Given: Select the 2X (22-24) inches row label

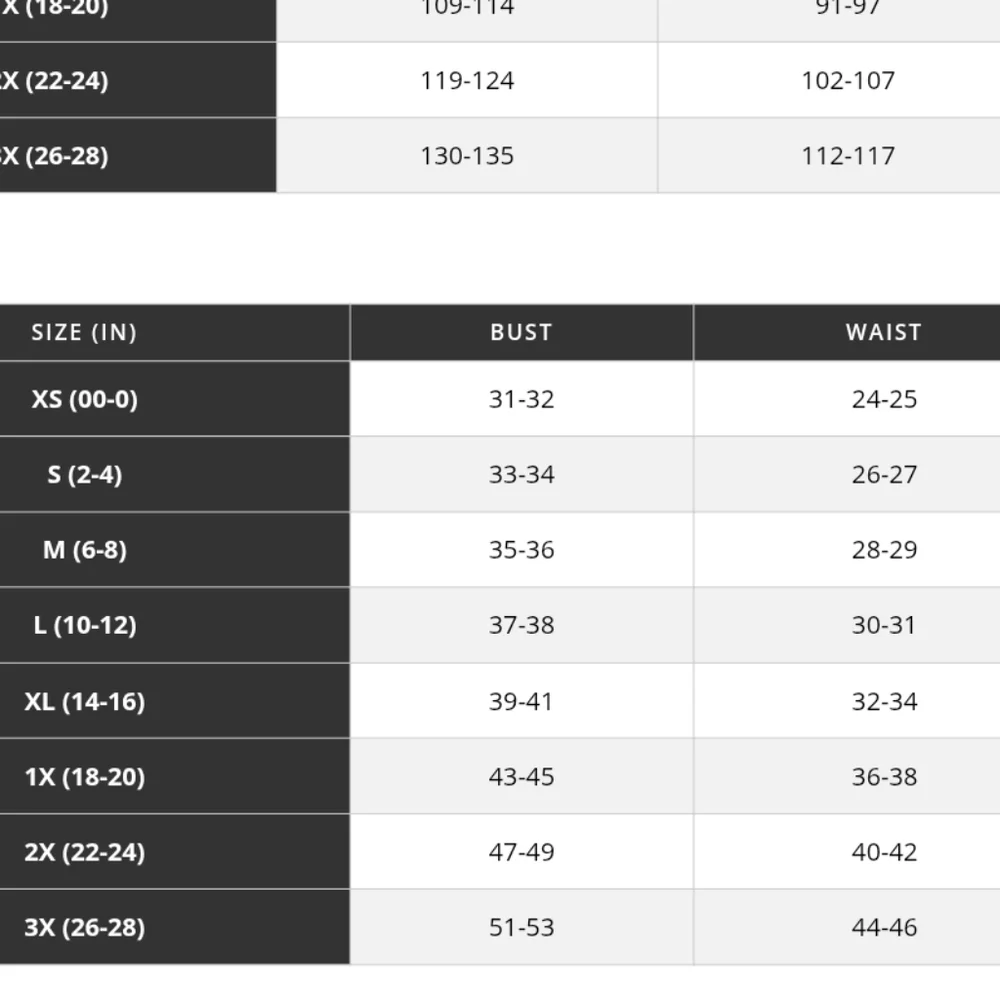Looking at the screenshot, I should click(85, 852).
